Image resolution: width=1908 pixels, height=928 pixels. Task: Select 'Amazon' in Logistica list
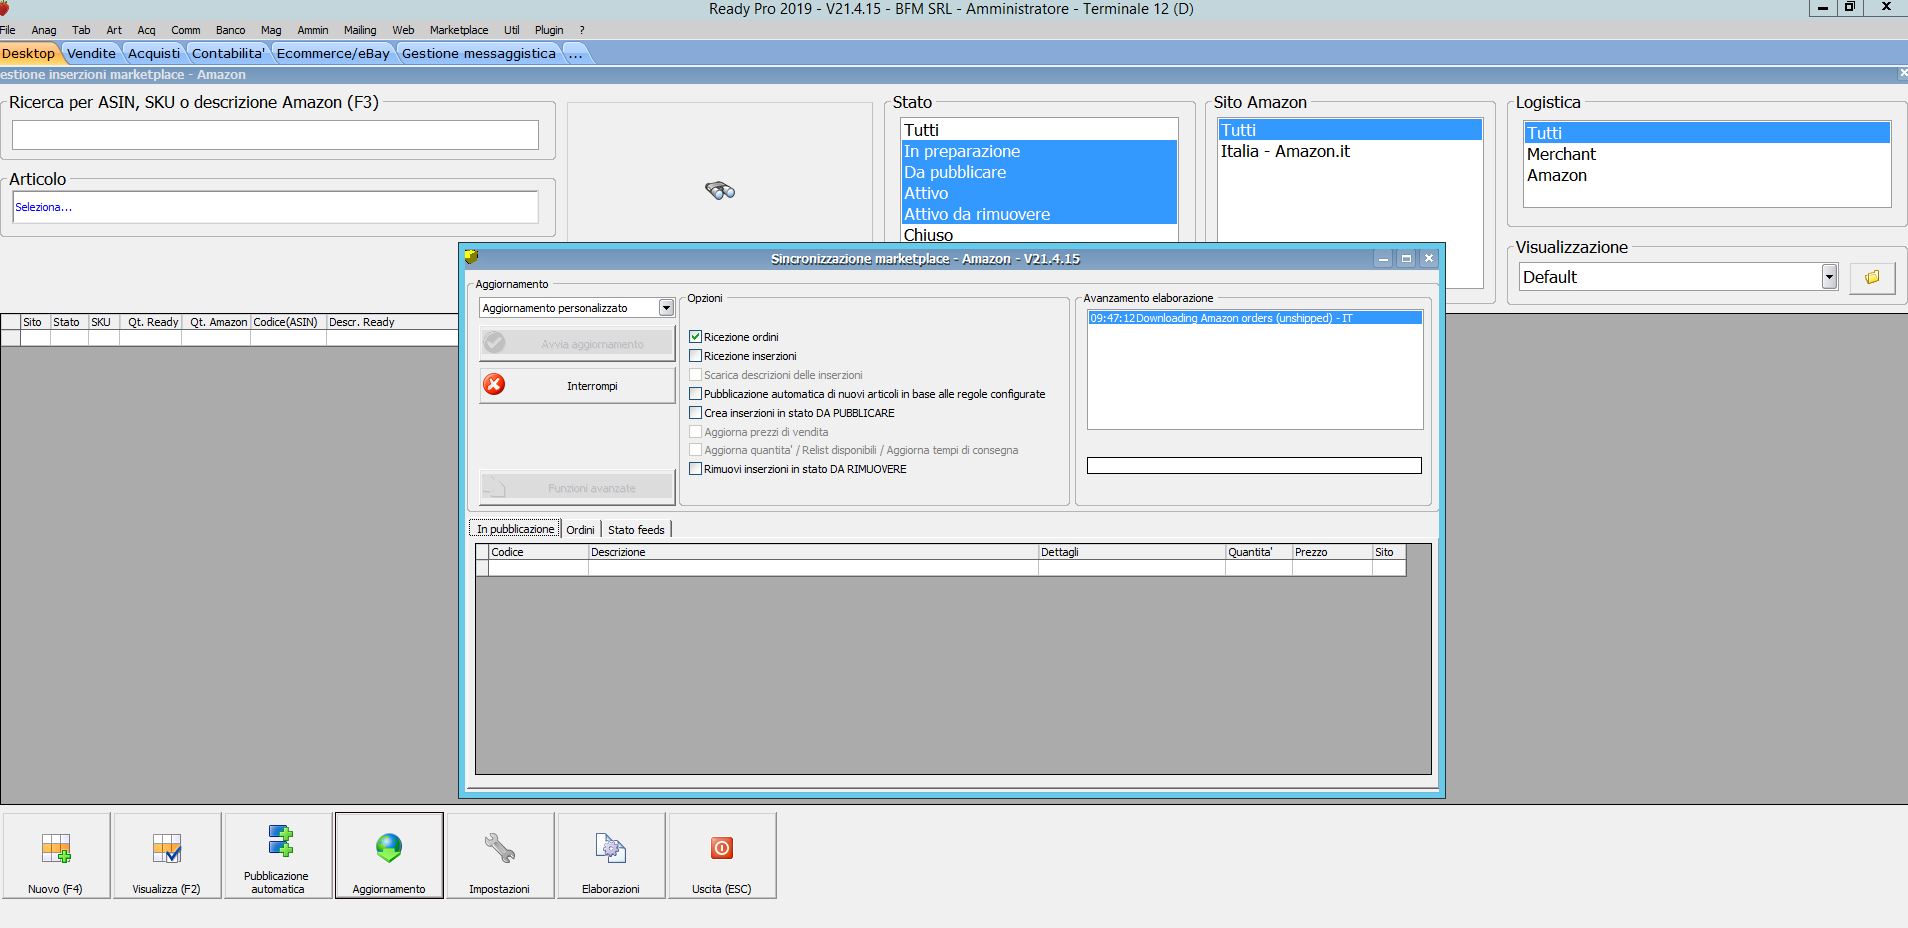pyautogui.click(x=1706, y=175)
